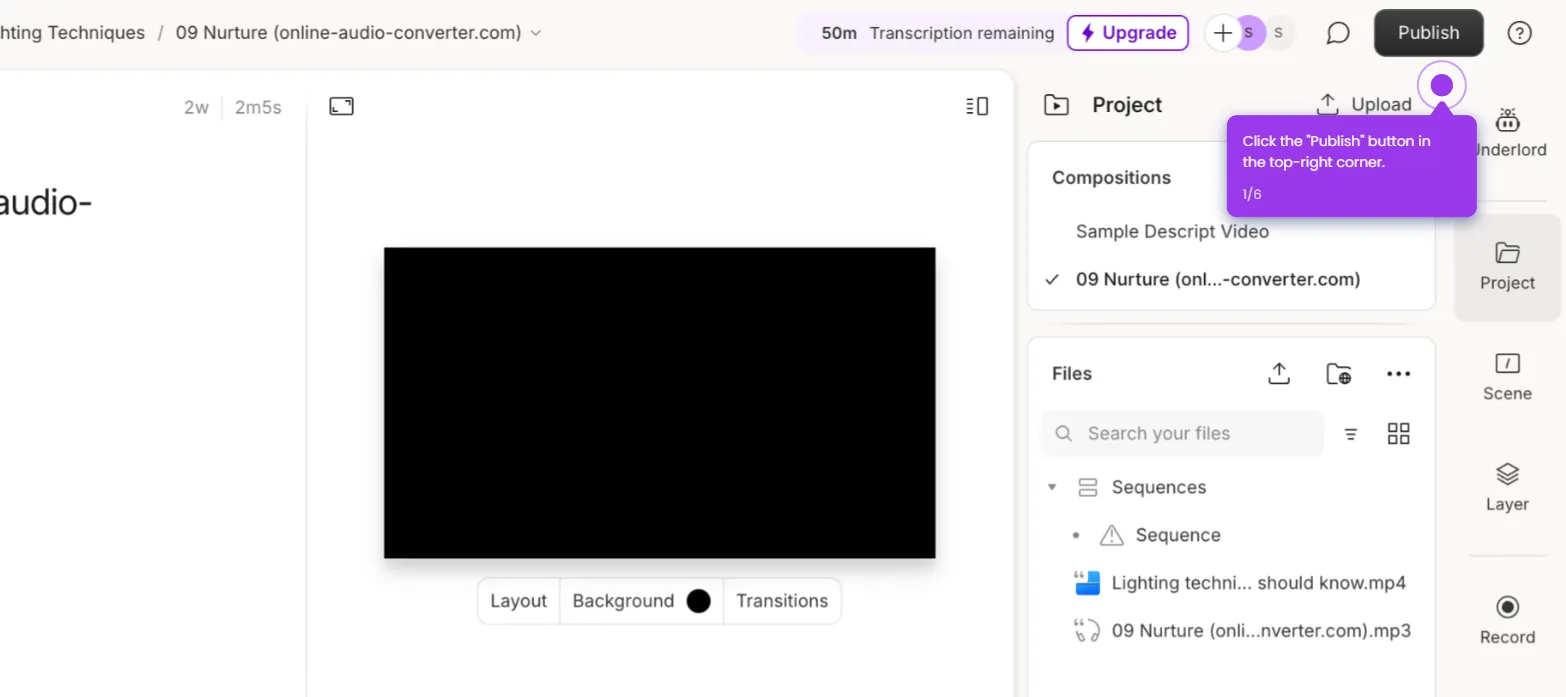
Task: Open composition name dropdown chevron
Action: pyautogui.click(x=536, y=33)
